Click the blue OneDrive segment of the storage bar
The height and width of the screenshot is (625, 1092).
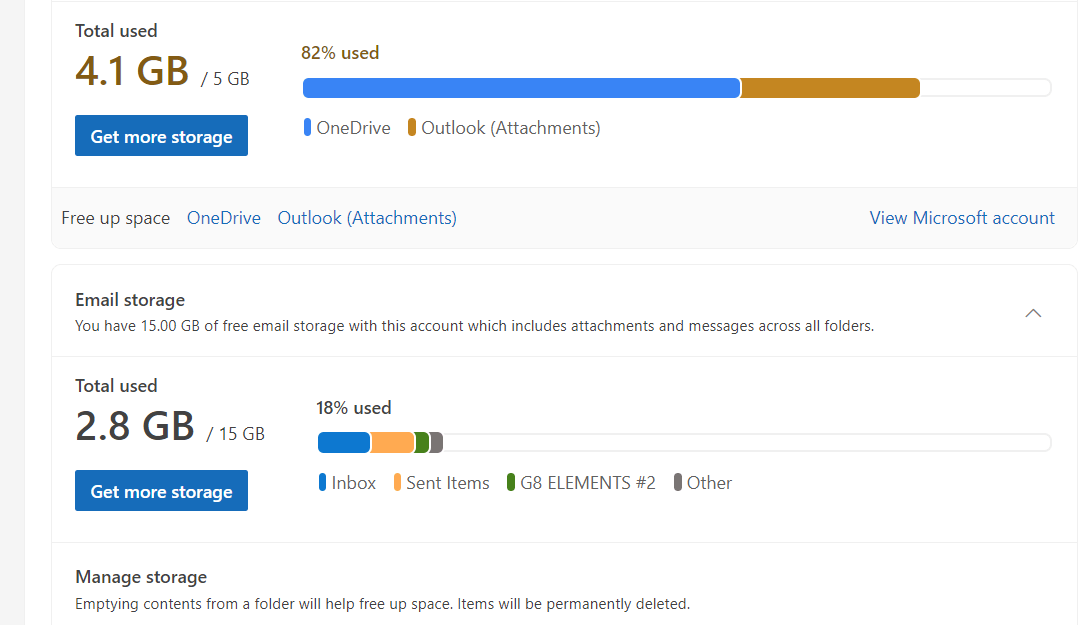point(520,87)
